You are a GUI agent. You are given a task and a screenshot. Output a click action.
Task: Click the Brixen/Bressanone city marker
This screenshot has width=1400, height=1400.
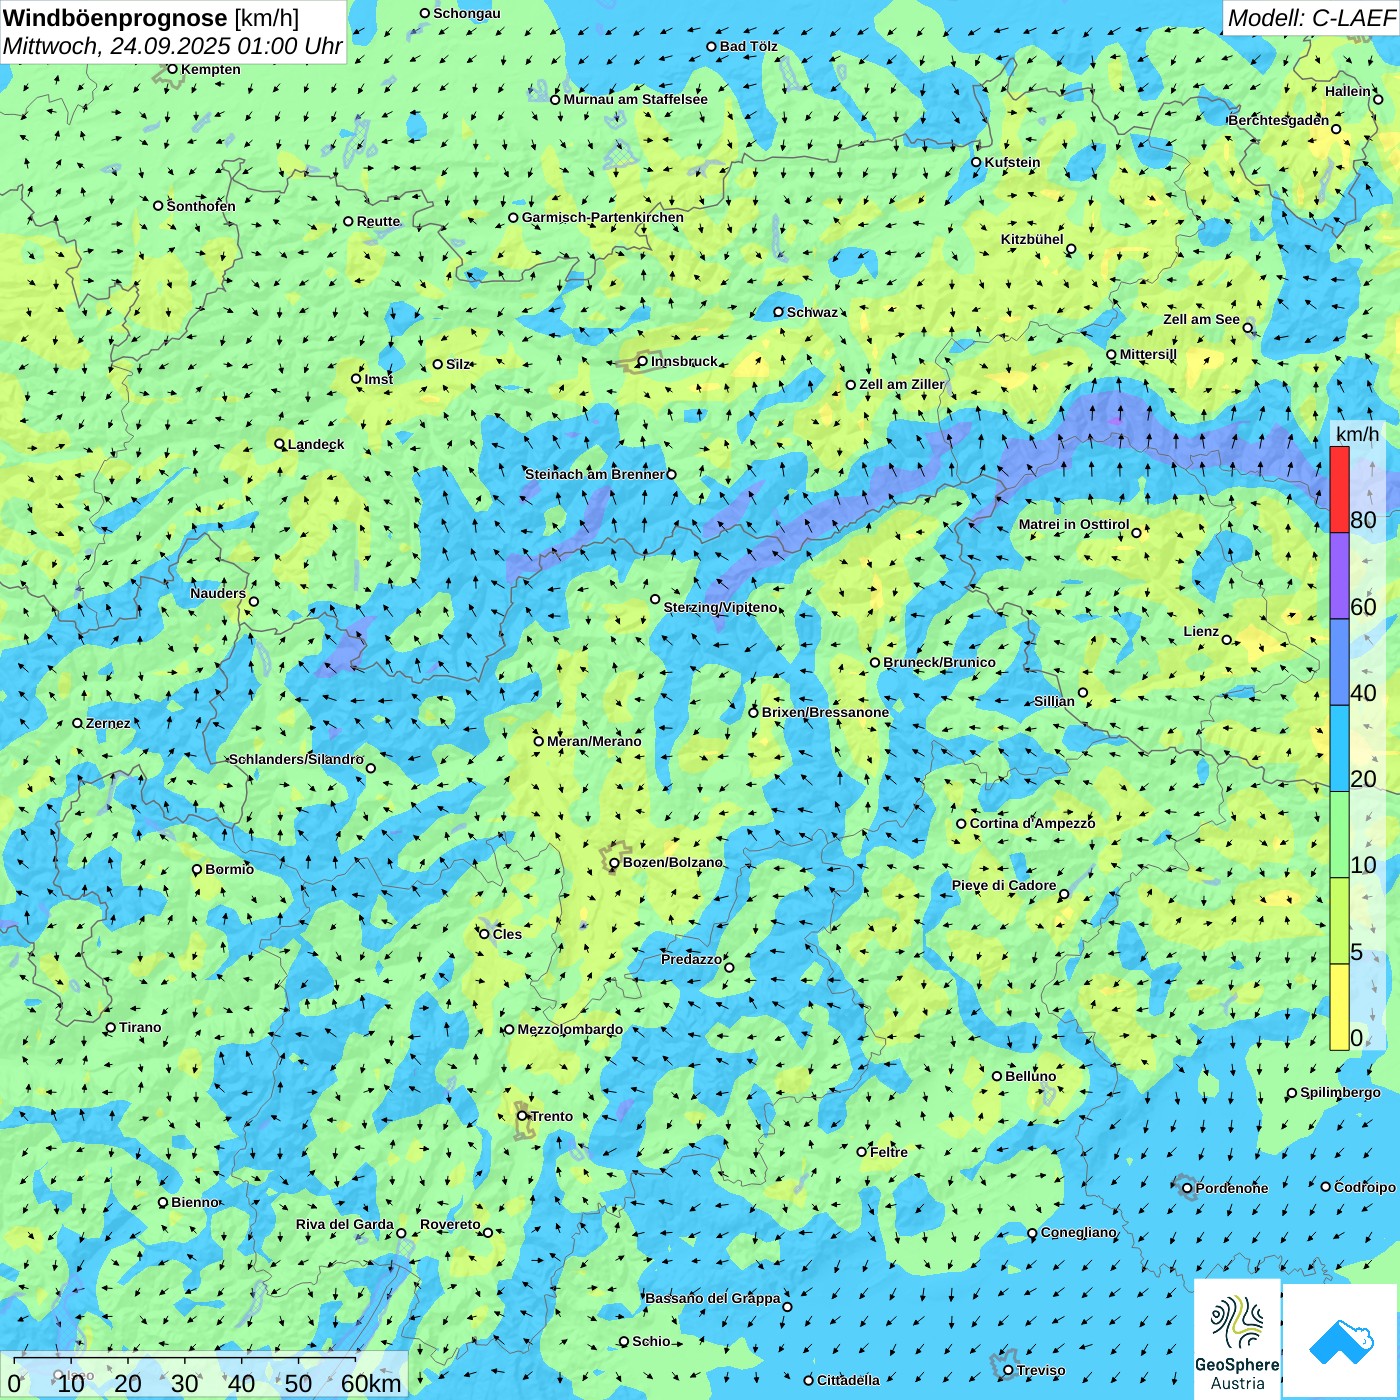(754, 712)
